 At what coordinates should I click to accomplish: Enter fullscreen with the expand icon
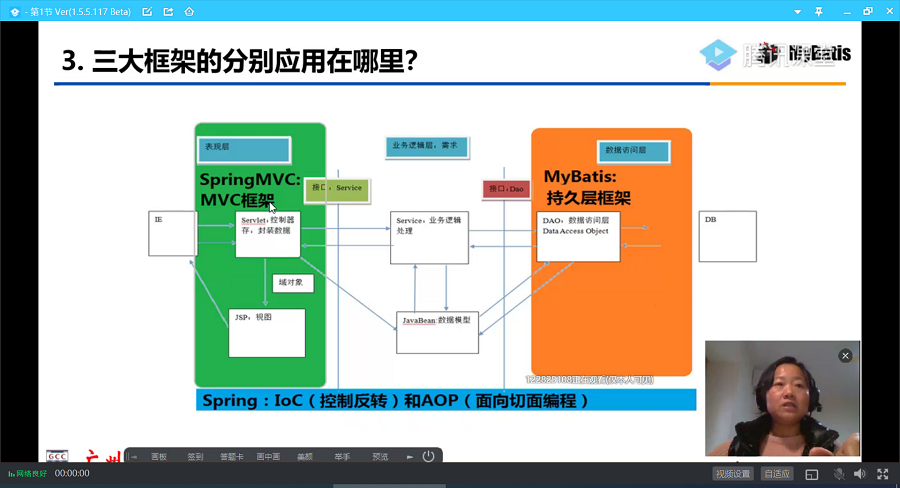coord(883,474)
